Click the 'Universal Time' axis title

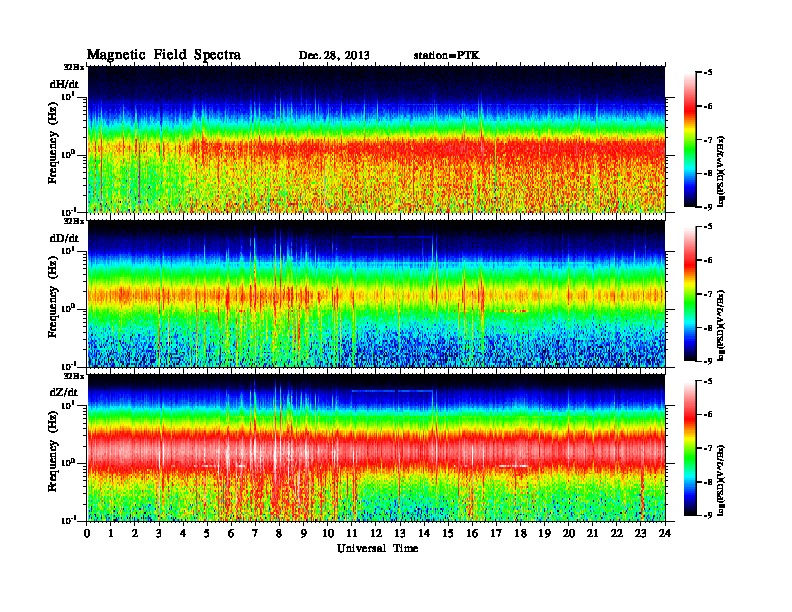point(377,548)
